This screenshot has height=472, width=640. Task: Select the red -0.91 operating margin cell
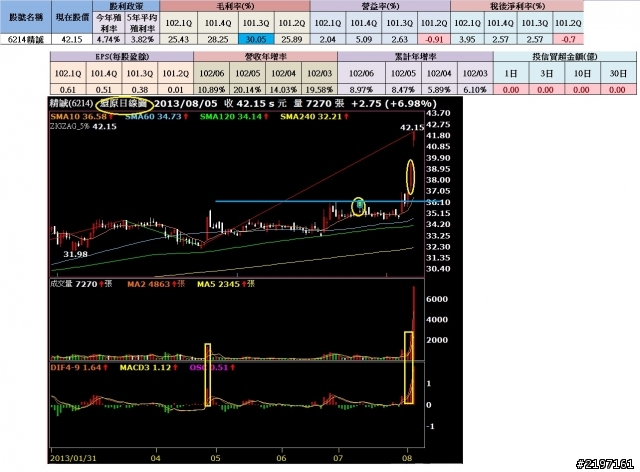(434, 40)
